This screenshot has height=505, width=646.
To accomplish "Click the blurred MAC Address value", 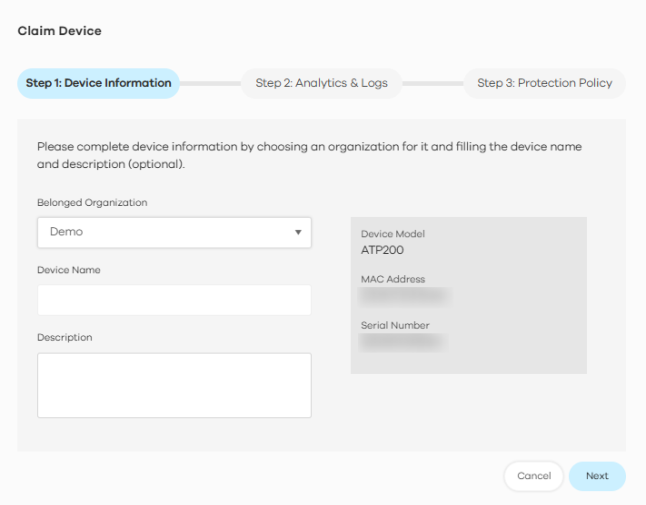I will coord(404,296).
